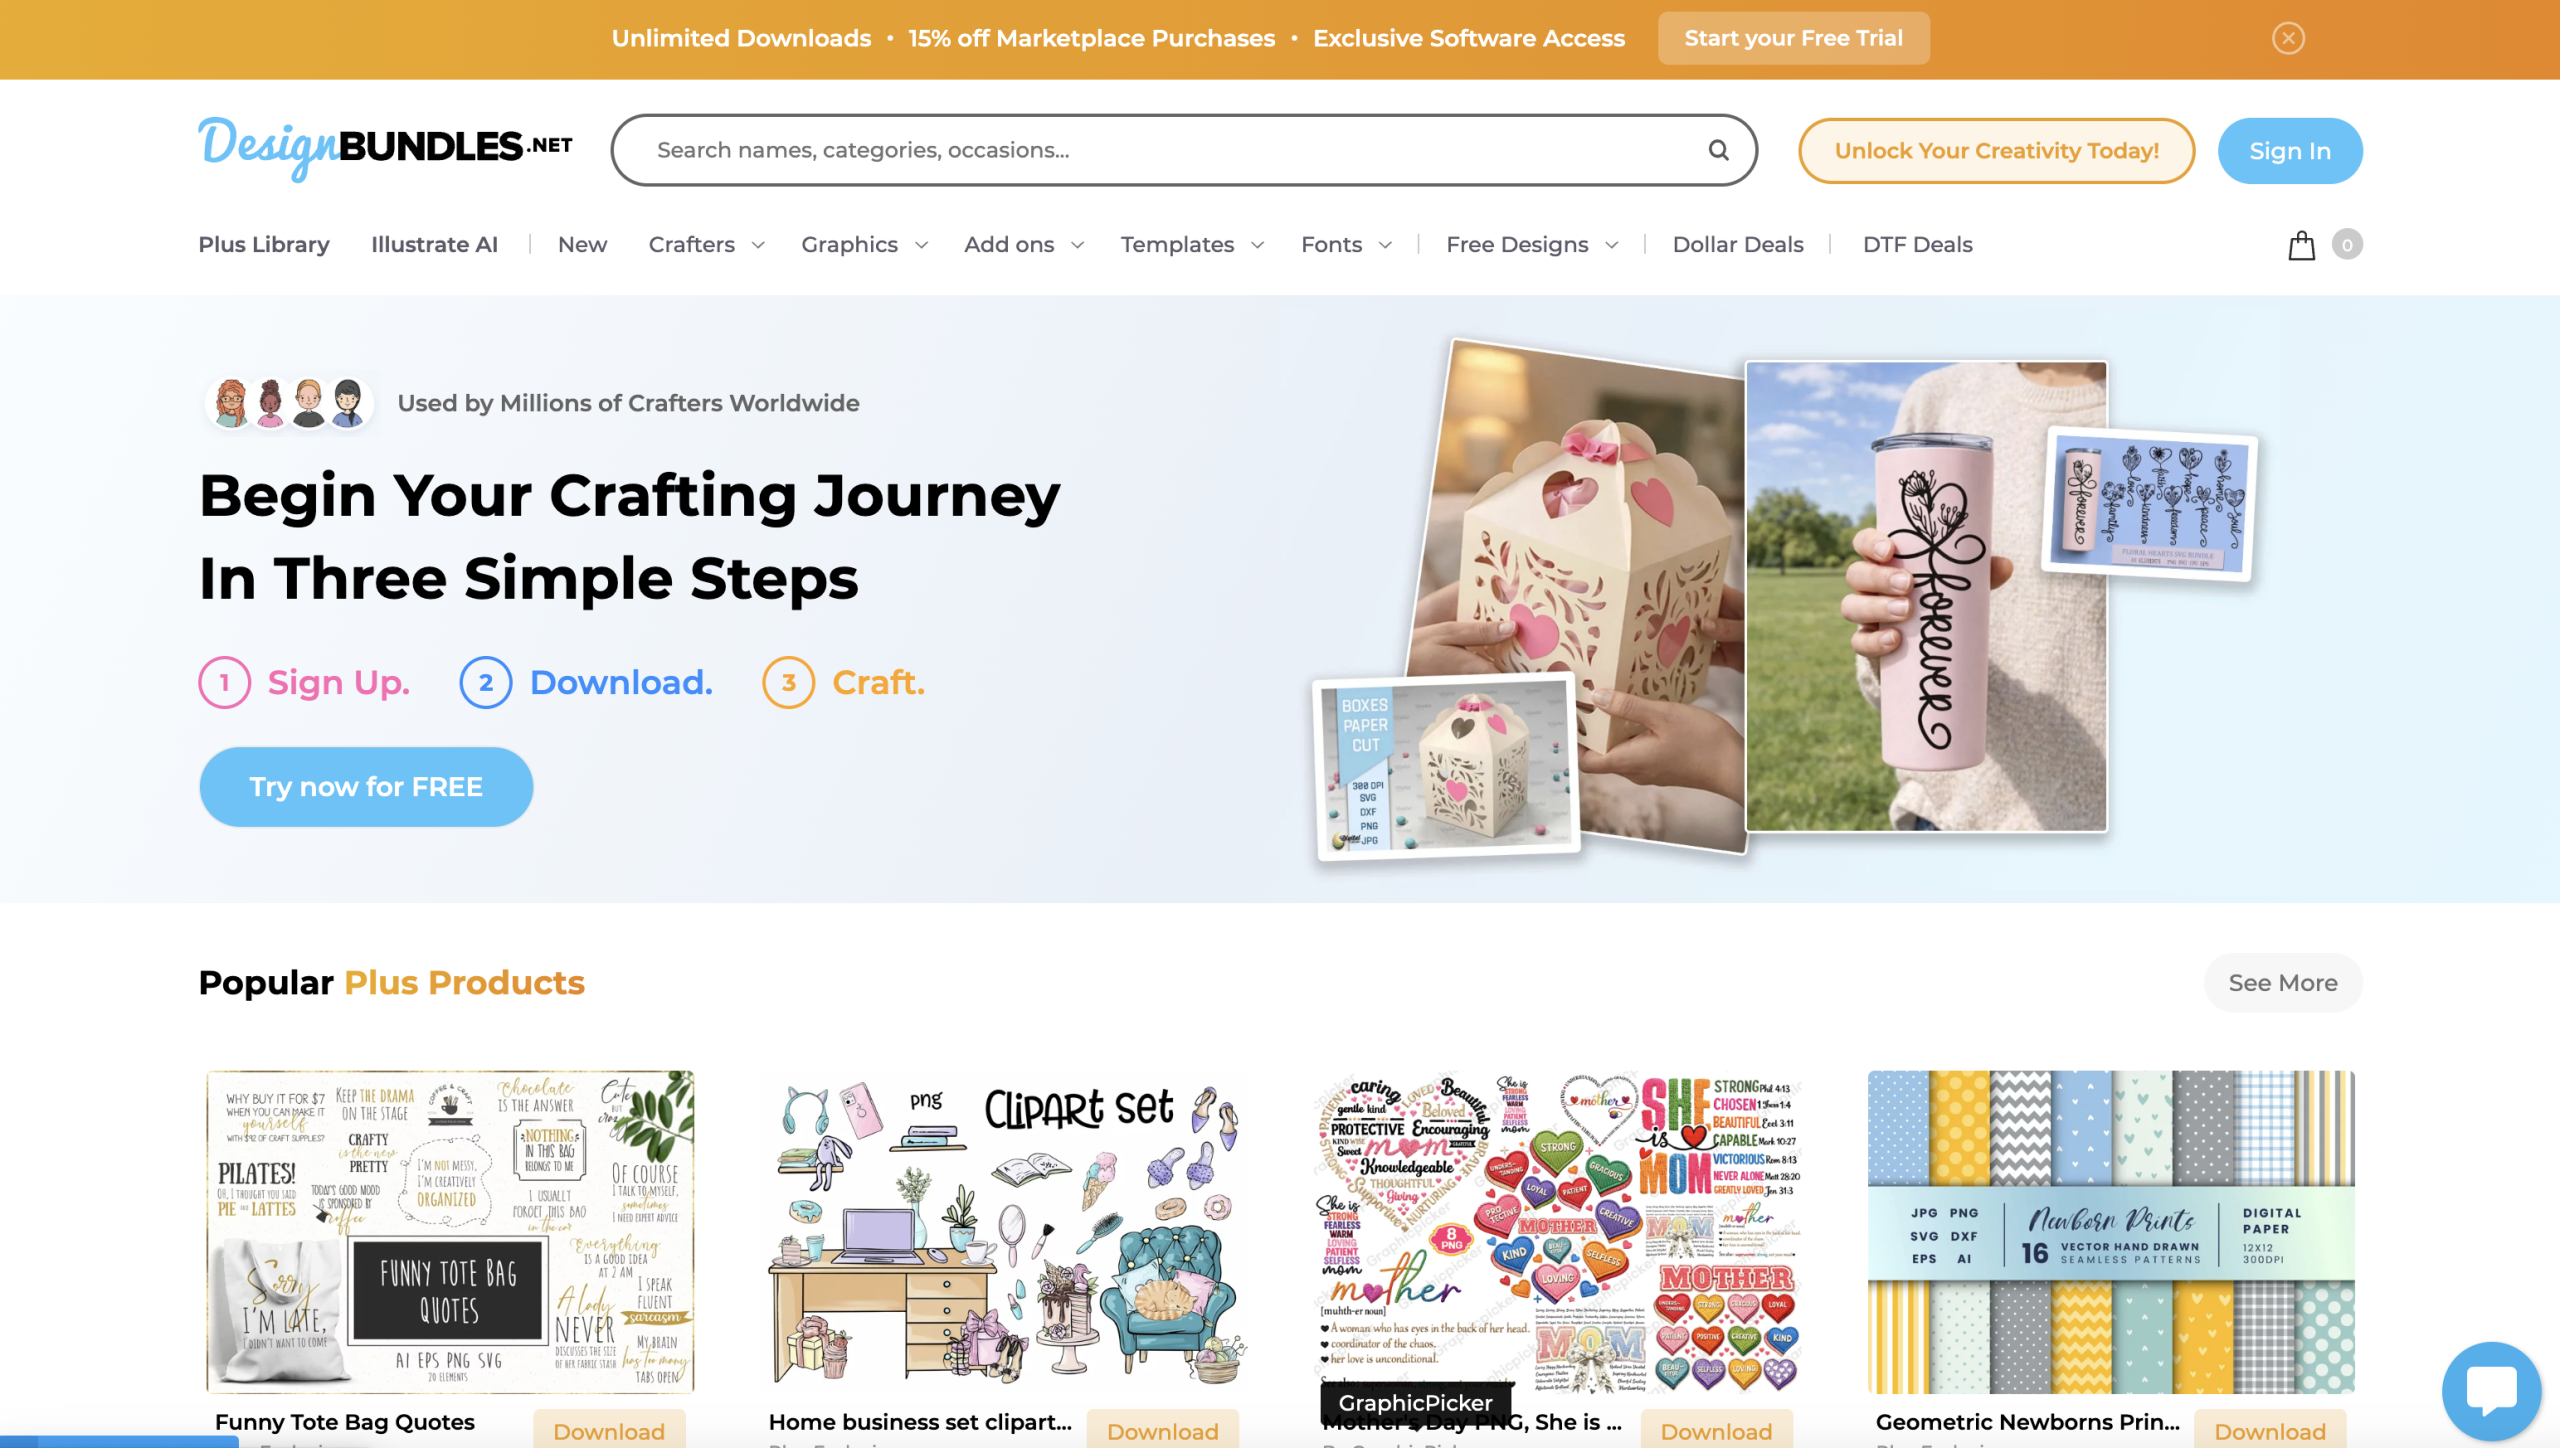Open the Fonts dropdown menu
The height and width of the screenshot is (1448, 2560).
pyautogui.click(x=1346, y=245)
